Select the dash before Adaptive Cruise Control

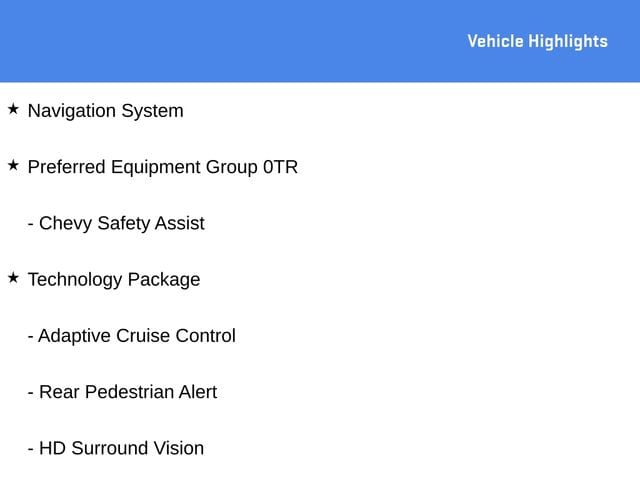(x=31, y=337)
